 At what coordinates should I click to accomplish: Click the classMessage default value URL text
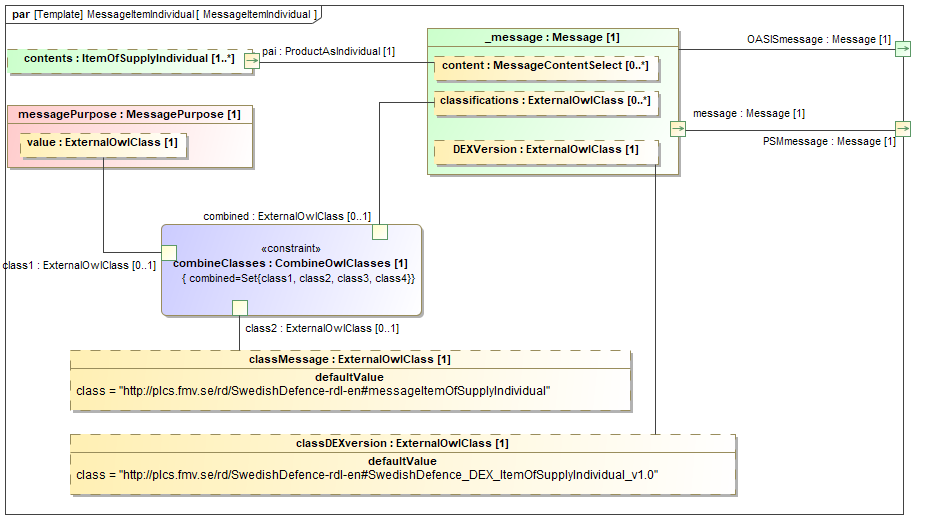pos(313,390)
